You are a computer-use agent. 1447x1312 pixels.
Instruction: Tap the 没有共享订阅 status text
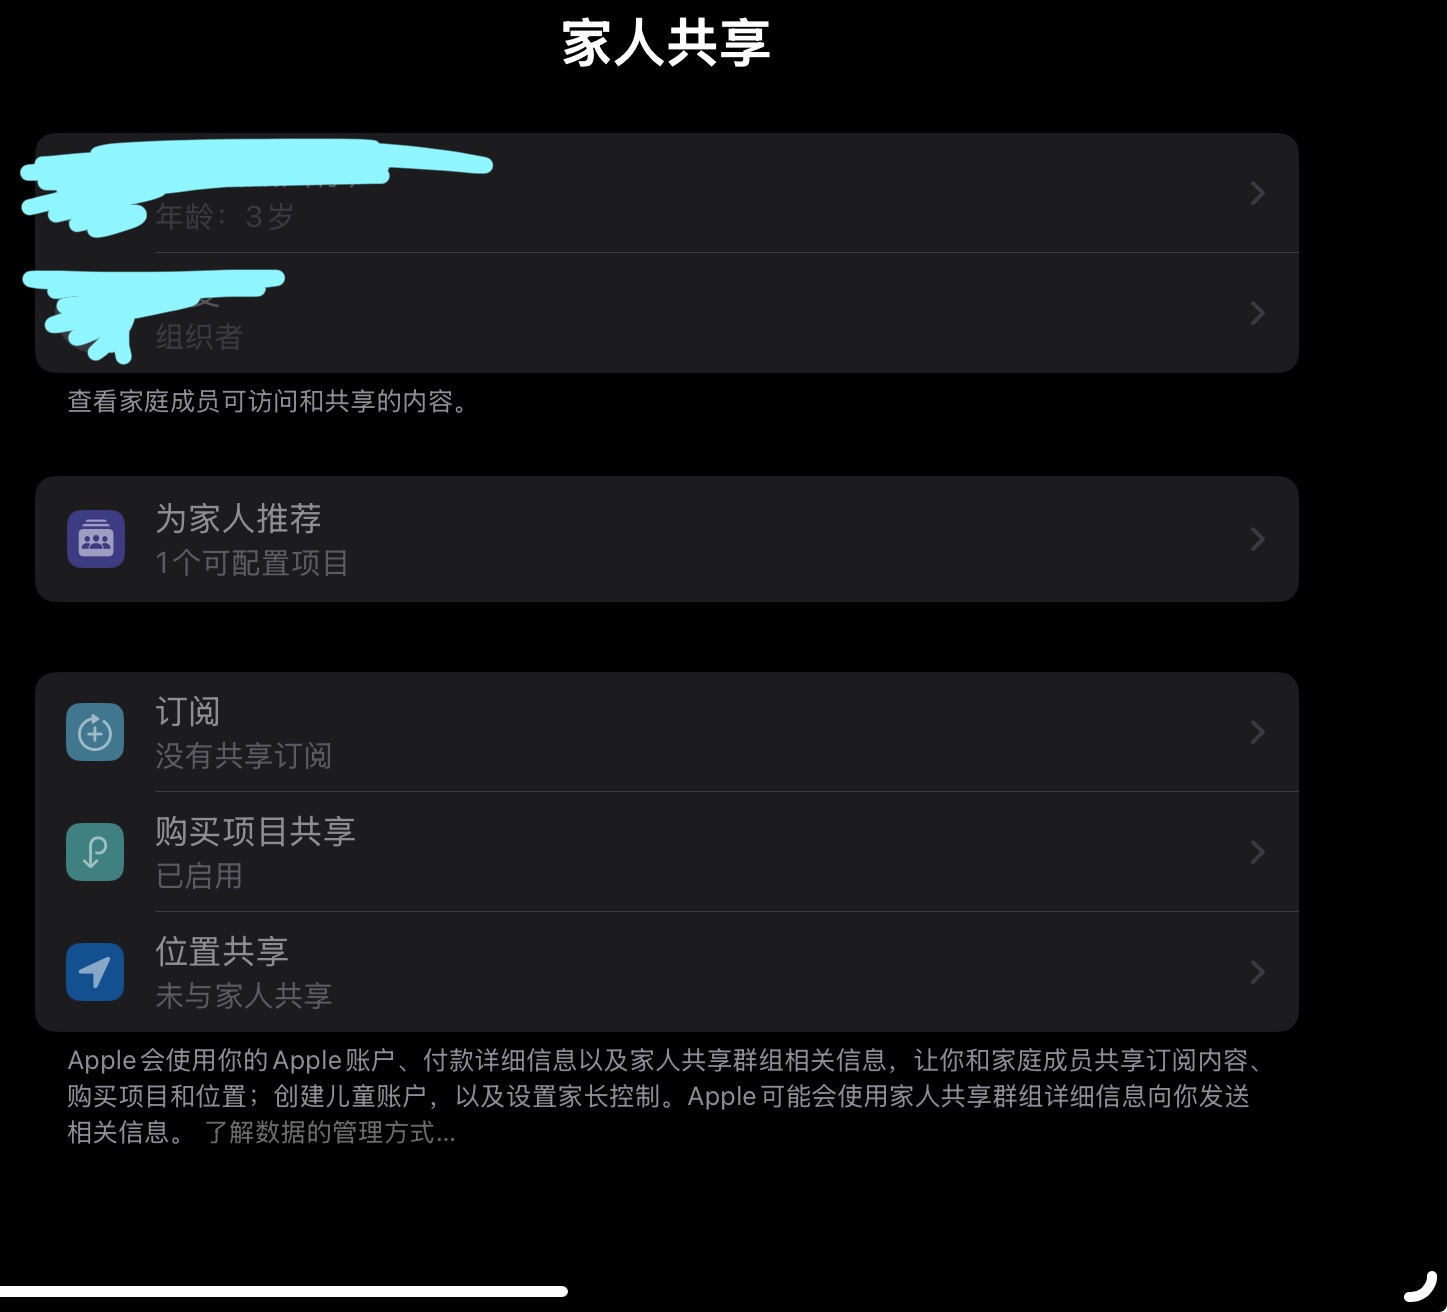pyautogui.click(x=243, y=756)
